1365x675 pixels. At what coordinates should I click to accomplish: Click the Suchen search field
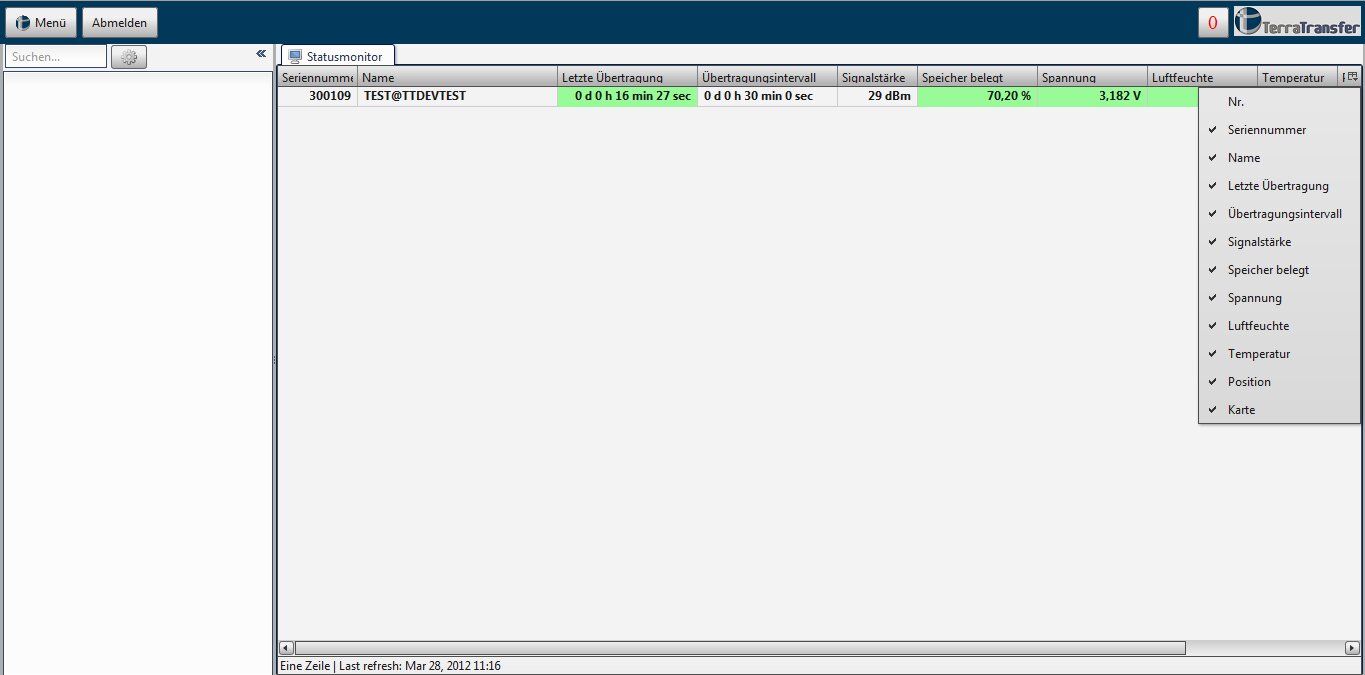click(56, 57)
